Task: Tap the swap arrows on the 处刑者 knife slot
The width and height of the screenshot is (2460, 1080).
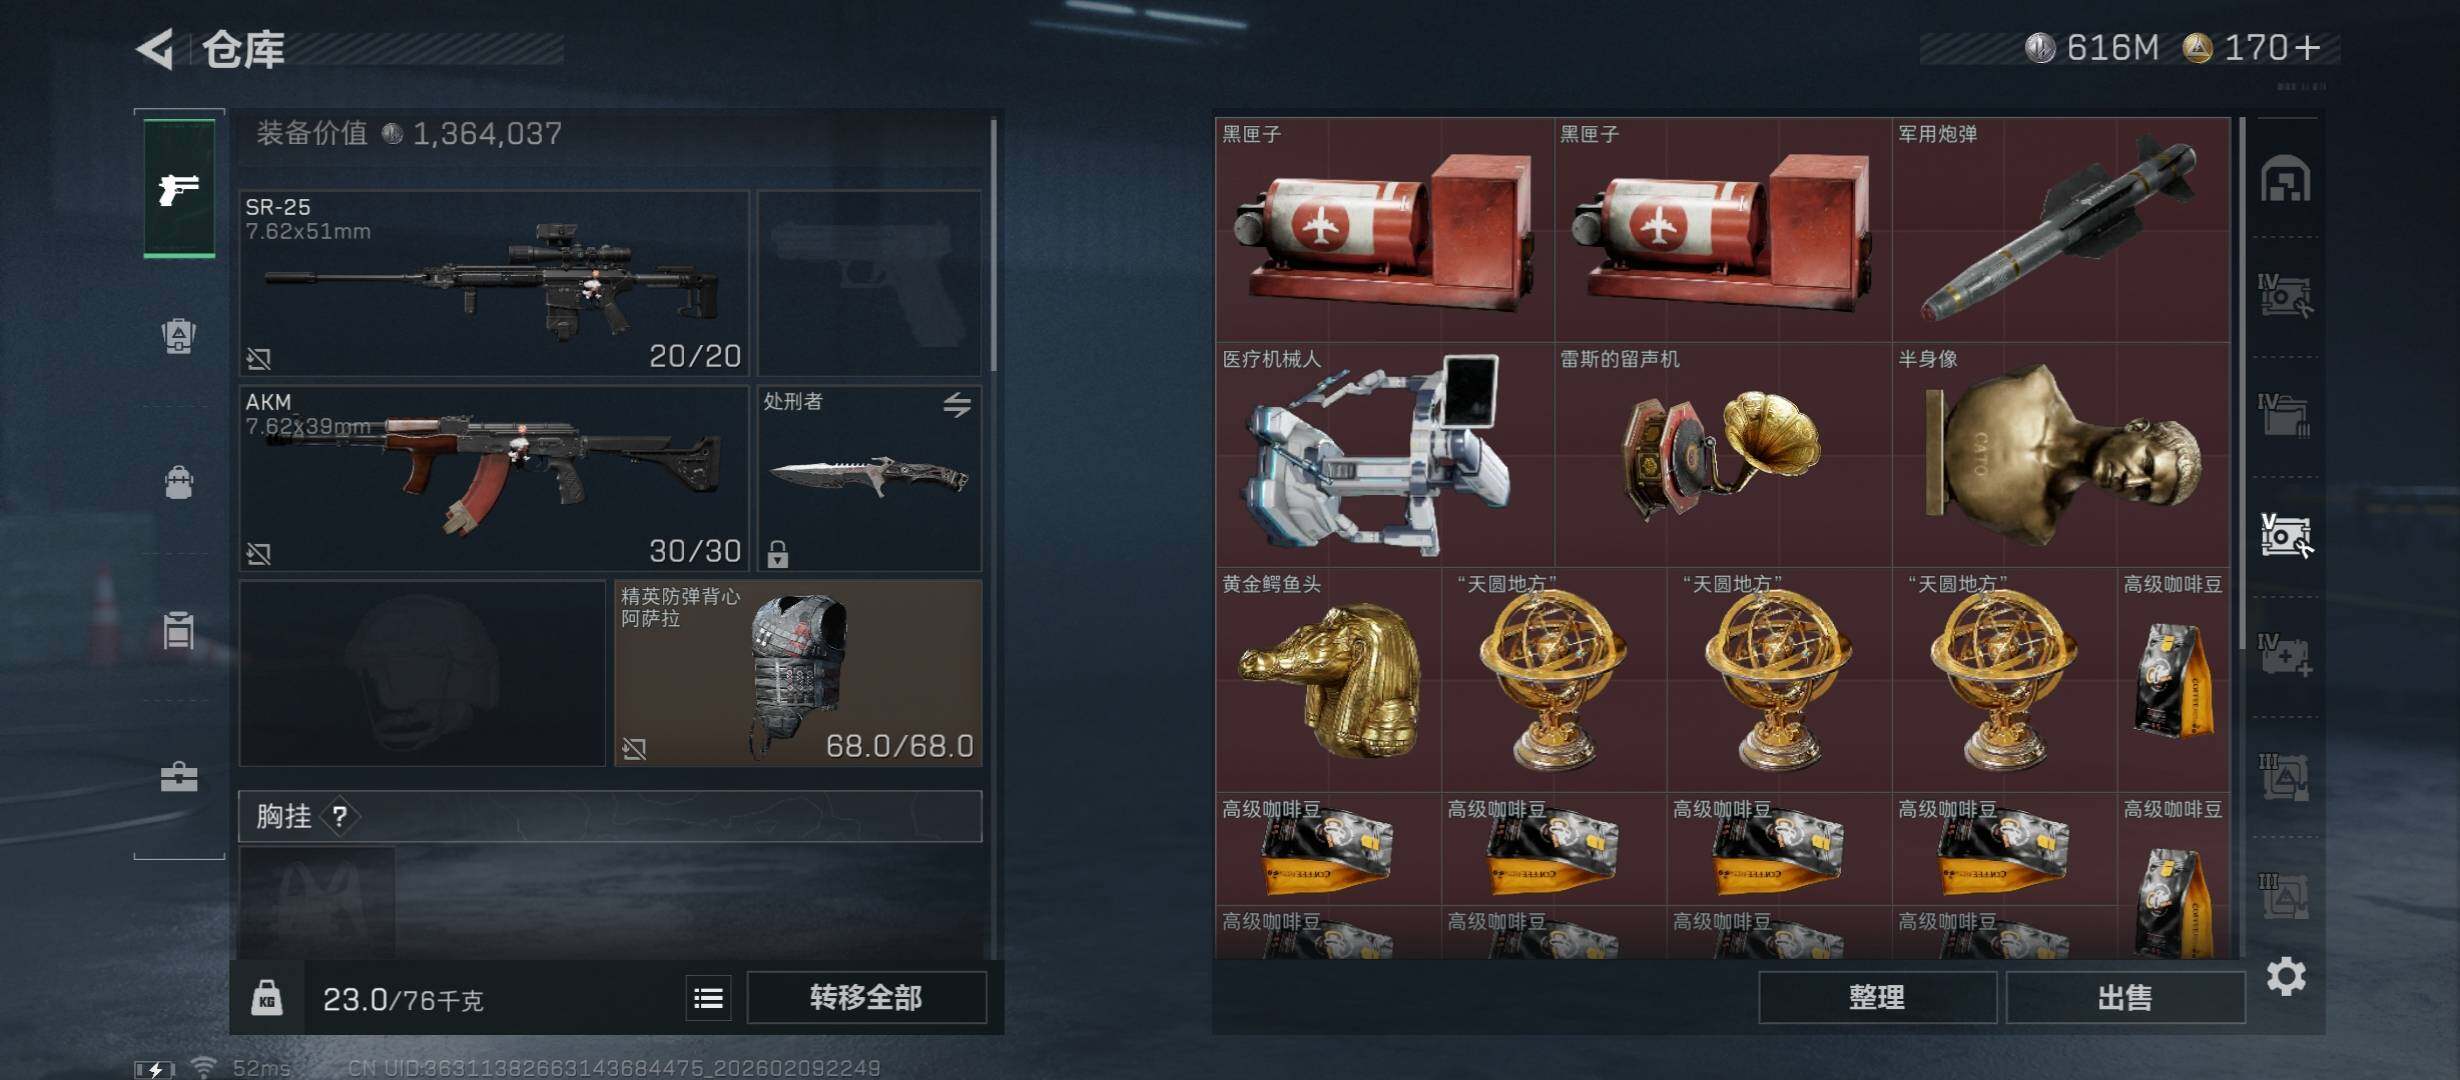Action: click(957, 405)
